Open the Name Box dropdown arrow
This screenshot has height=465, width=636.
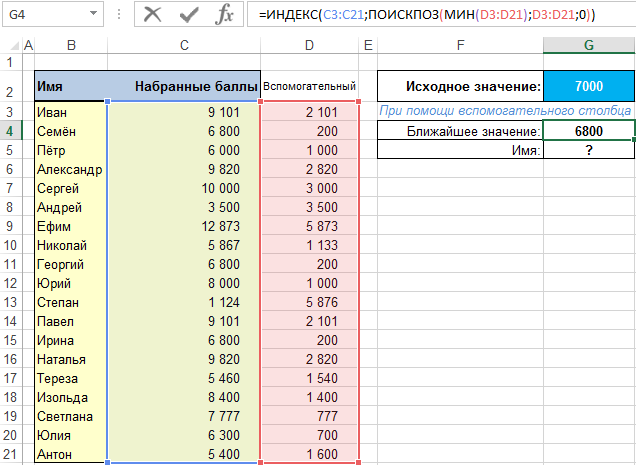point(93,14)
